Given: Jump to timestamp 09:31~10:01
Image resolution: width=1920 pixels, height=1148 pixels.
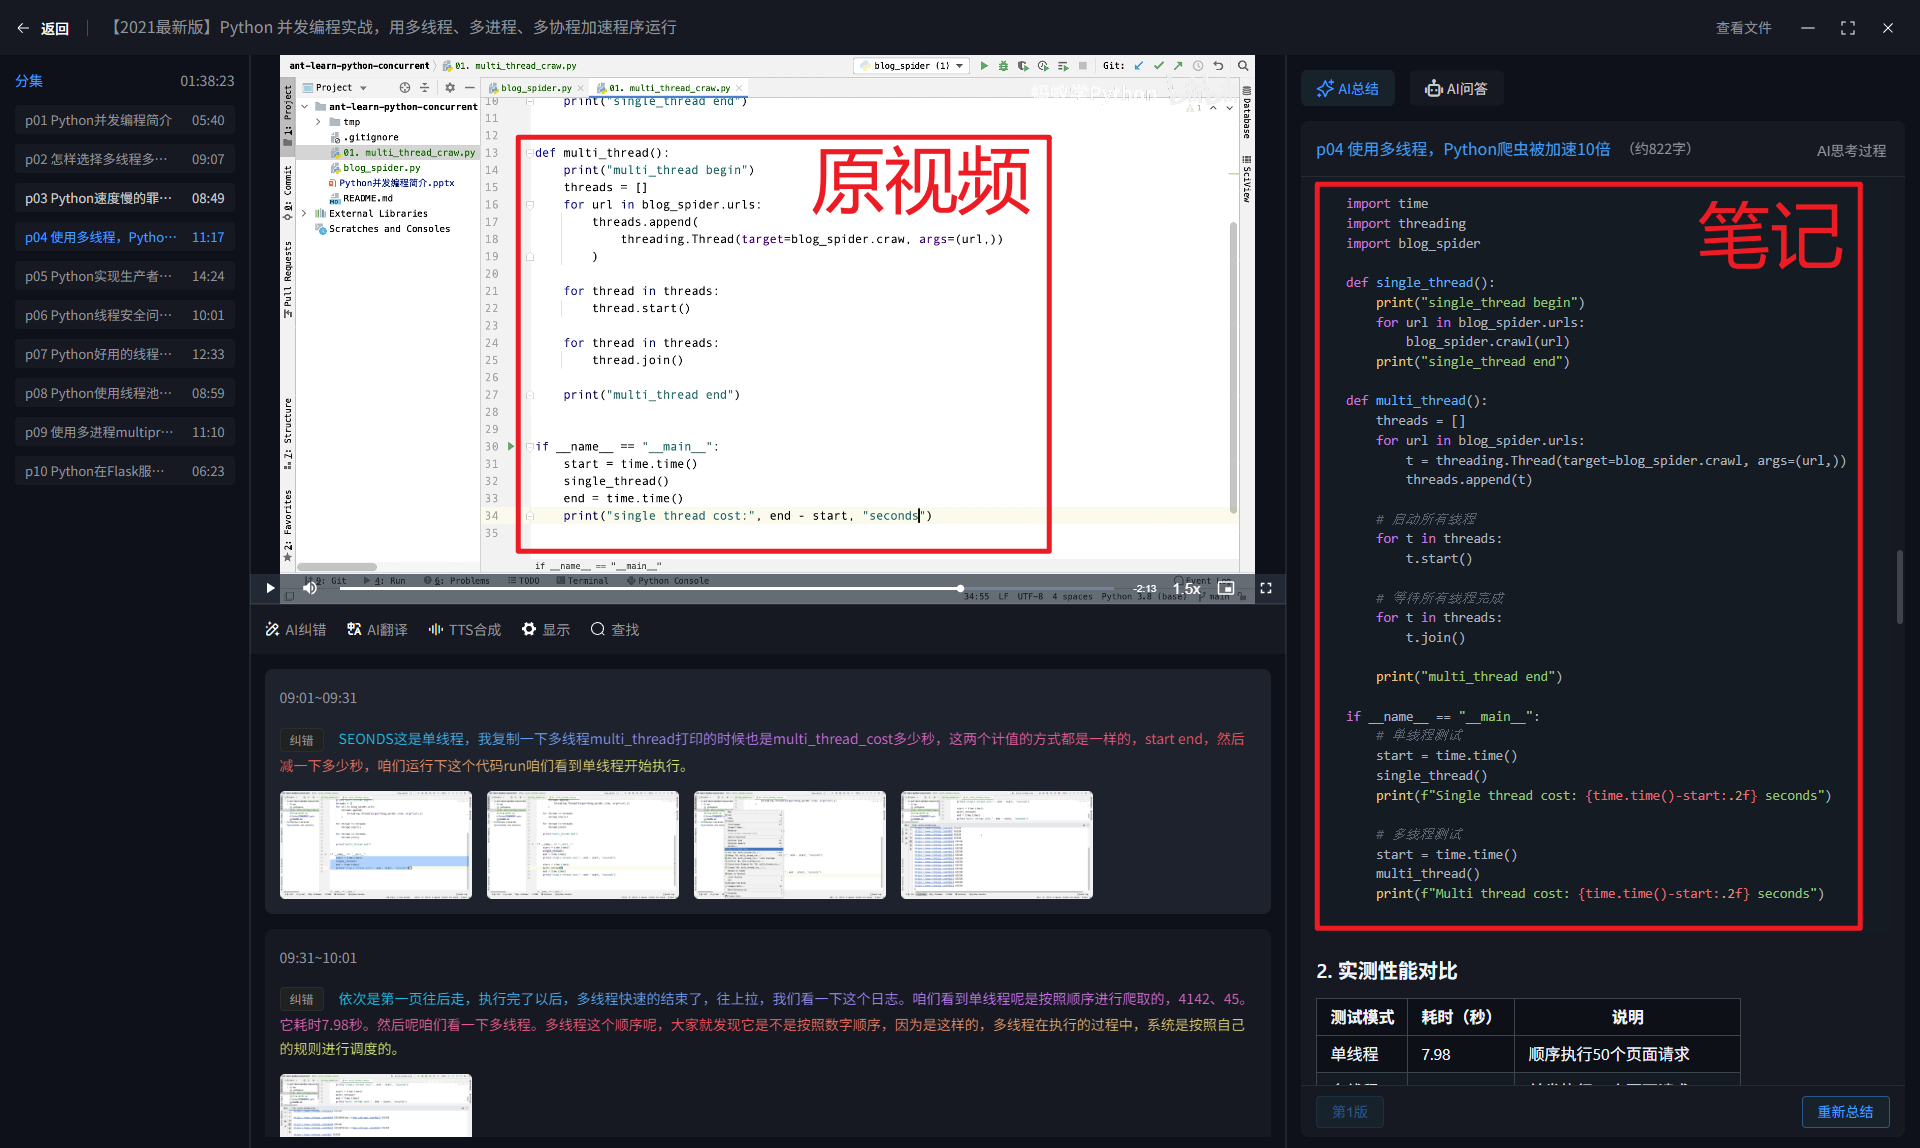Looking at the screenshot, I should pyautogui.click(x=318, y=958).
